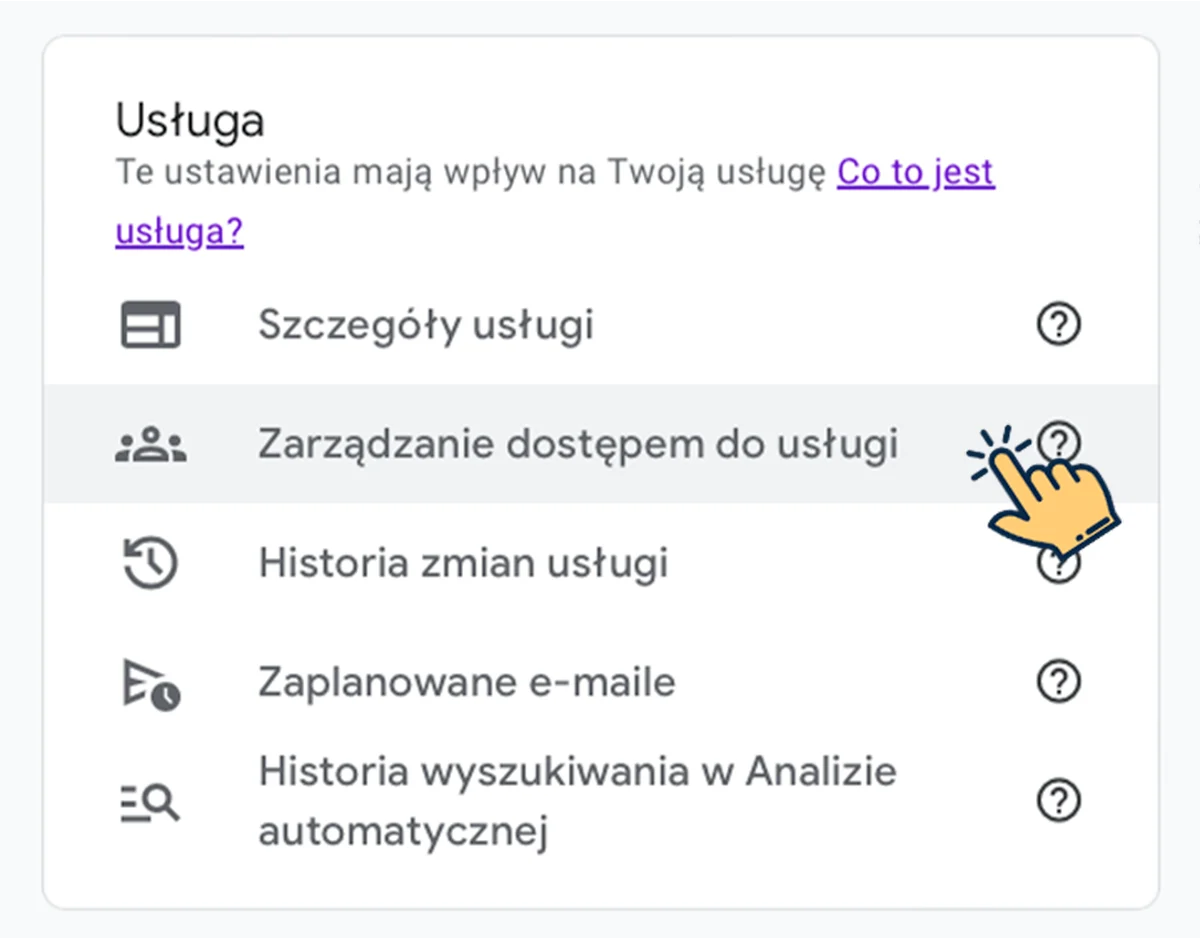Image resolution: width=1200 pixels, height=938 pixels.
Task: Select the scheduled email icon next to Zaplanowane e-maile
Action: [150, 681]
